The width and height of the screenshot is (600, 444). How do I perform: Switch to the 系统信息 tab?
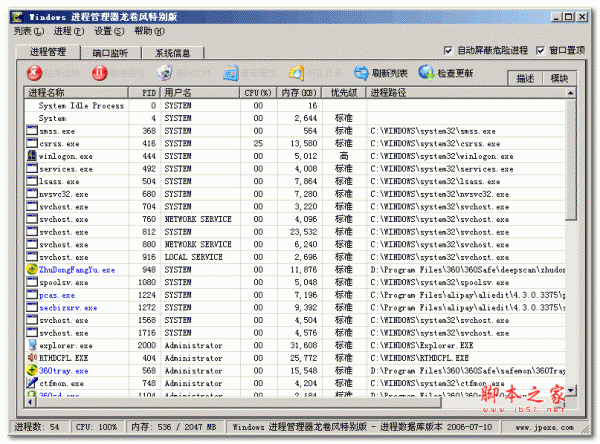[x=173, y=53]
